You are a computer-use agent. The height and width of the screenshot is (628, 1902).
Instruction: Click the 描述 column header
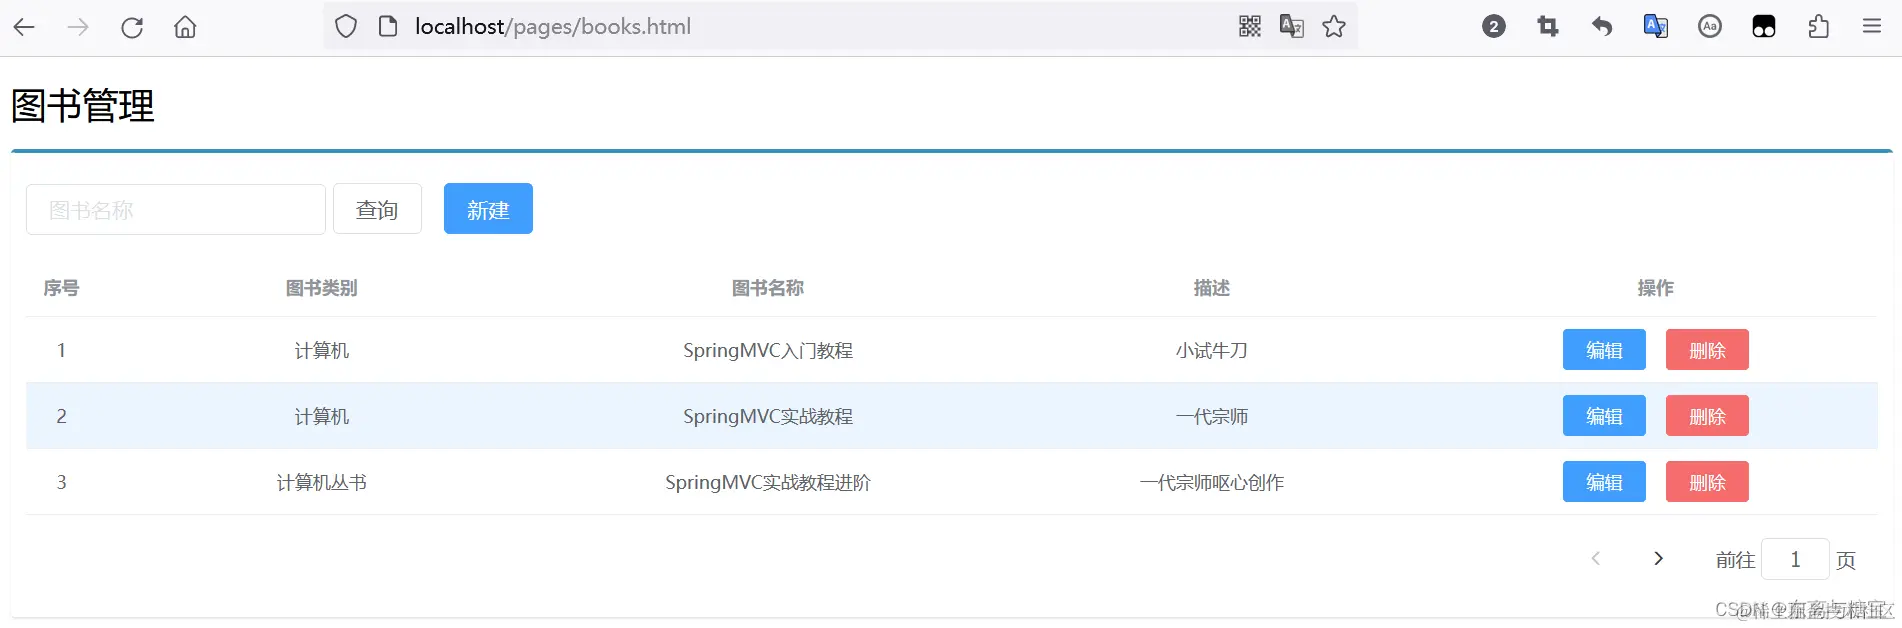pos(1212,288)
